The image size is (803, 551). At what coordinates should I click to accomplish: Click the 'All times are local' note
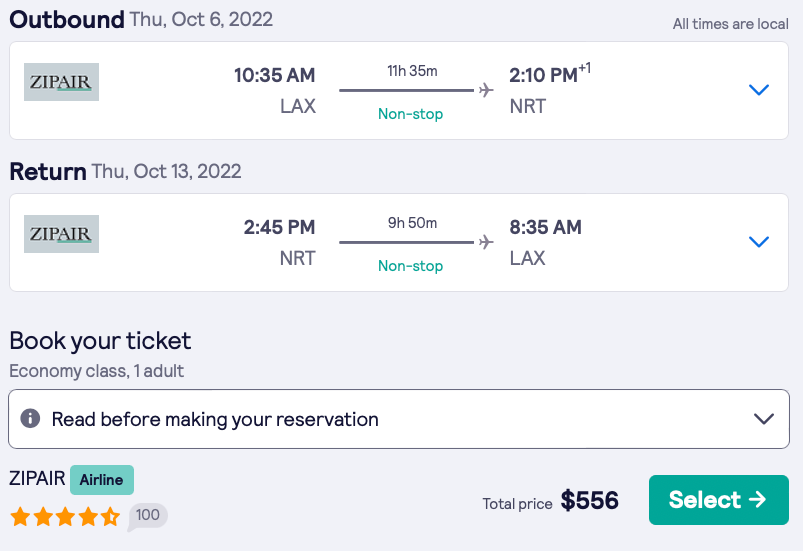730,24
